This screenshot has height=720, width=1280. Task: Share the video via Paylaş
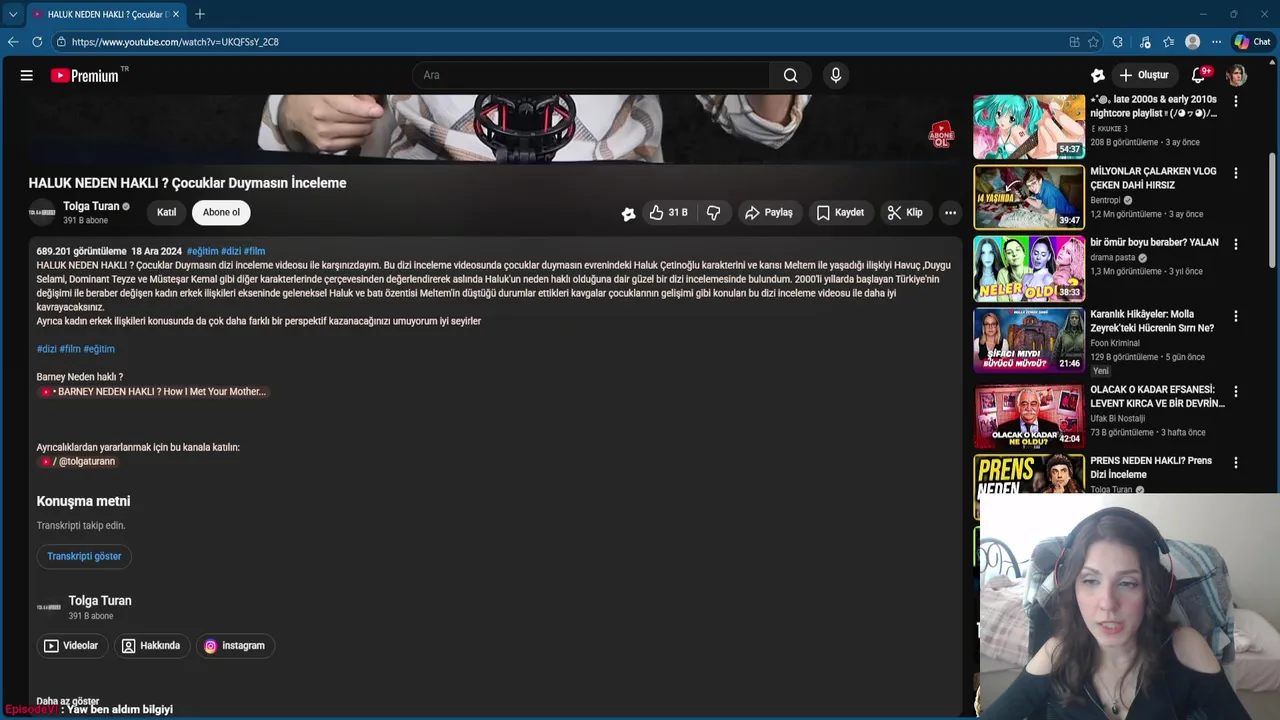tap(768, 212)
